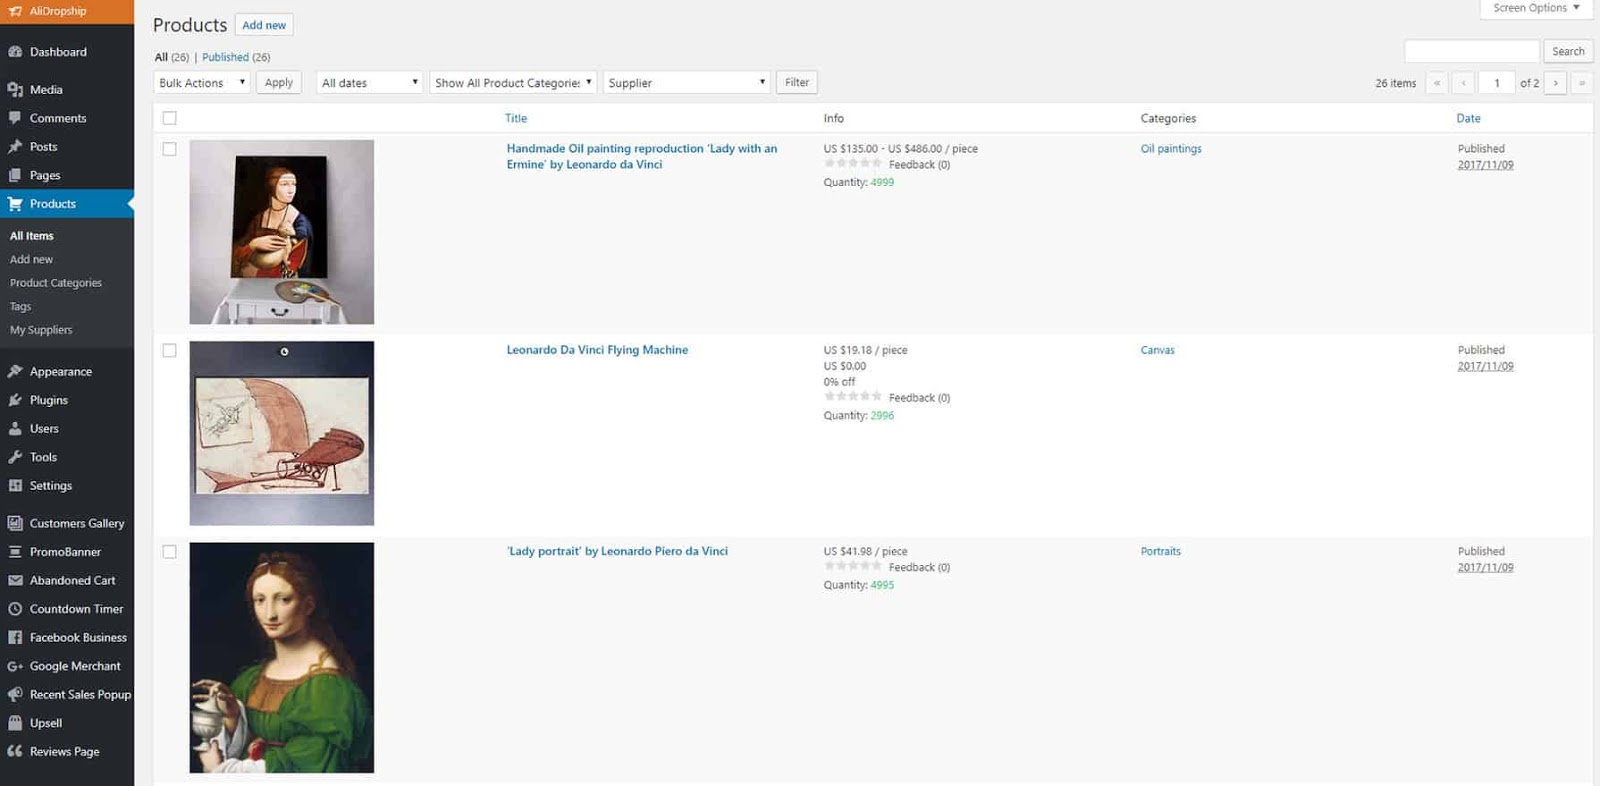Open Product Categories in the sidebar submenu
The image size is (1600, 786).
point(56,283)
